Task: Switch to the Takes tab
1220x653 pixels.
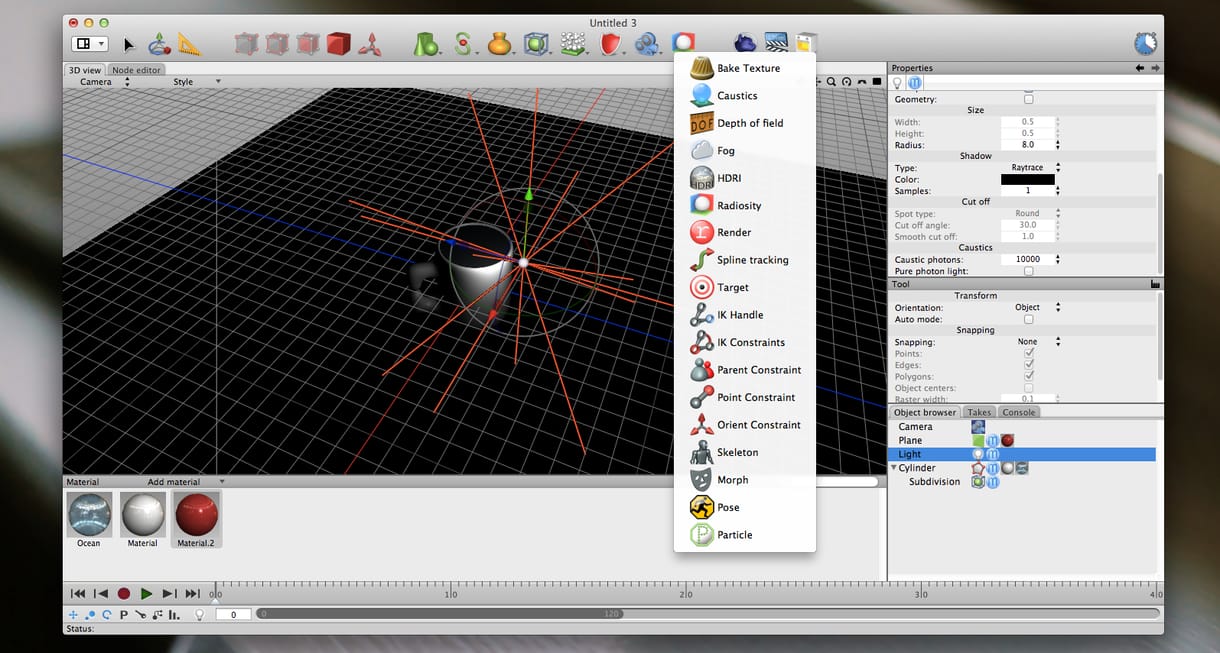Action: click(x=979, y=412)
